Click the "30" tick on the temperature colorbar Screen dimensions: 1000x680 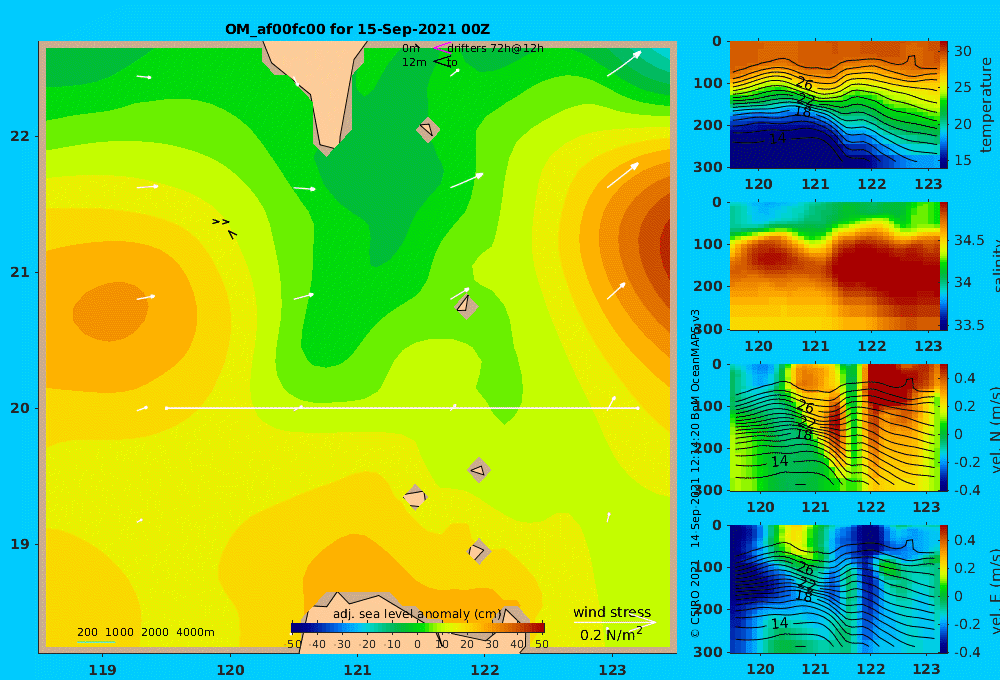pyautogui.click(x=962, y=51)
